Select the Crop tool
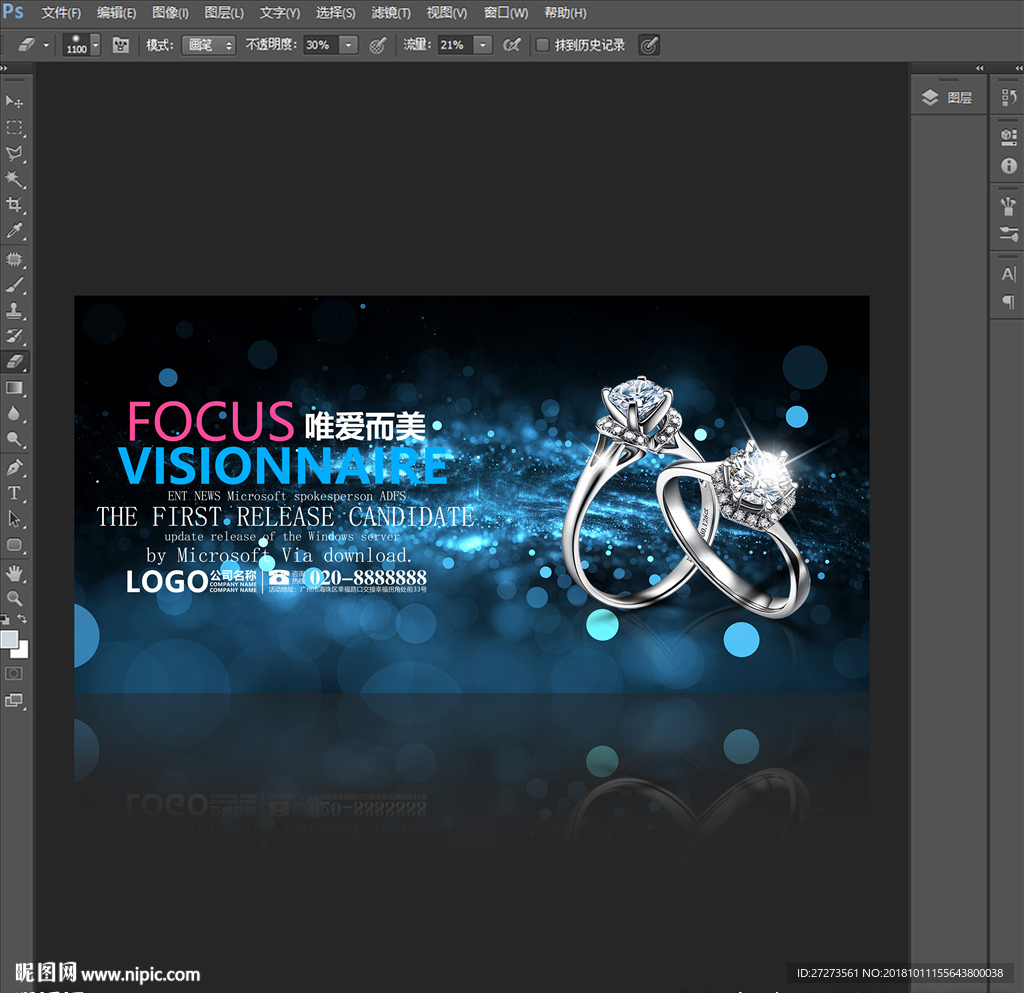This screenshot has width=1024, height=993. pyautogui.click(x=14, y=205)
